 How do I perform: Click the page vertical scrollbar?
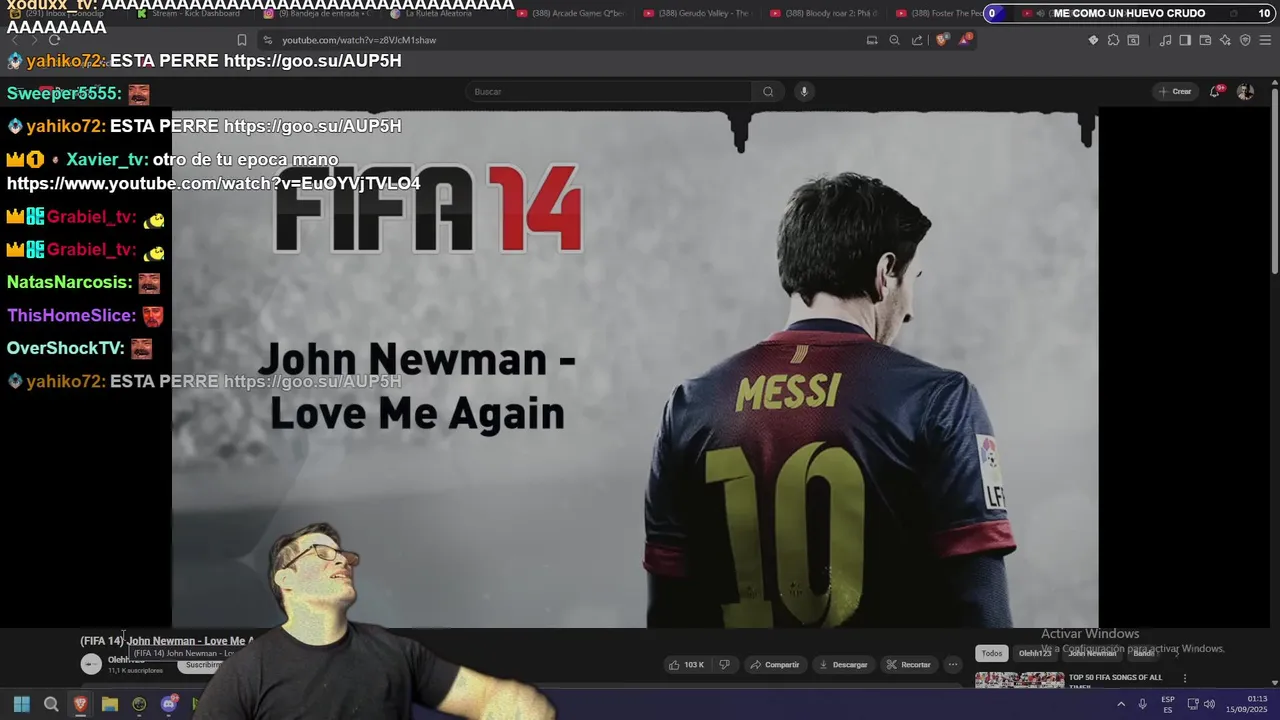click(1274, 180)
